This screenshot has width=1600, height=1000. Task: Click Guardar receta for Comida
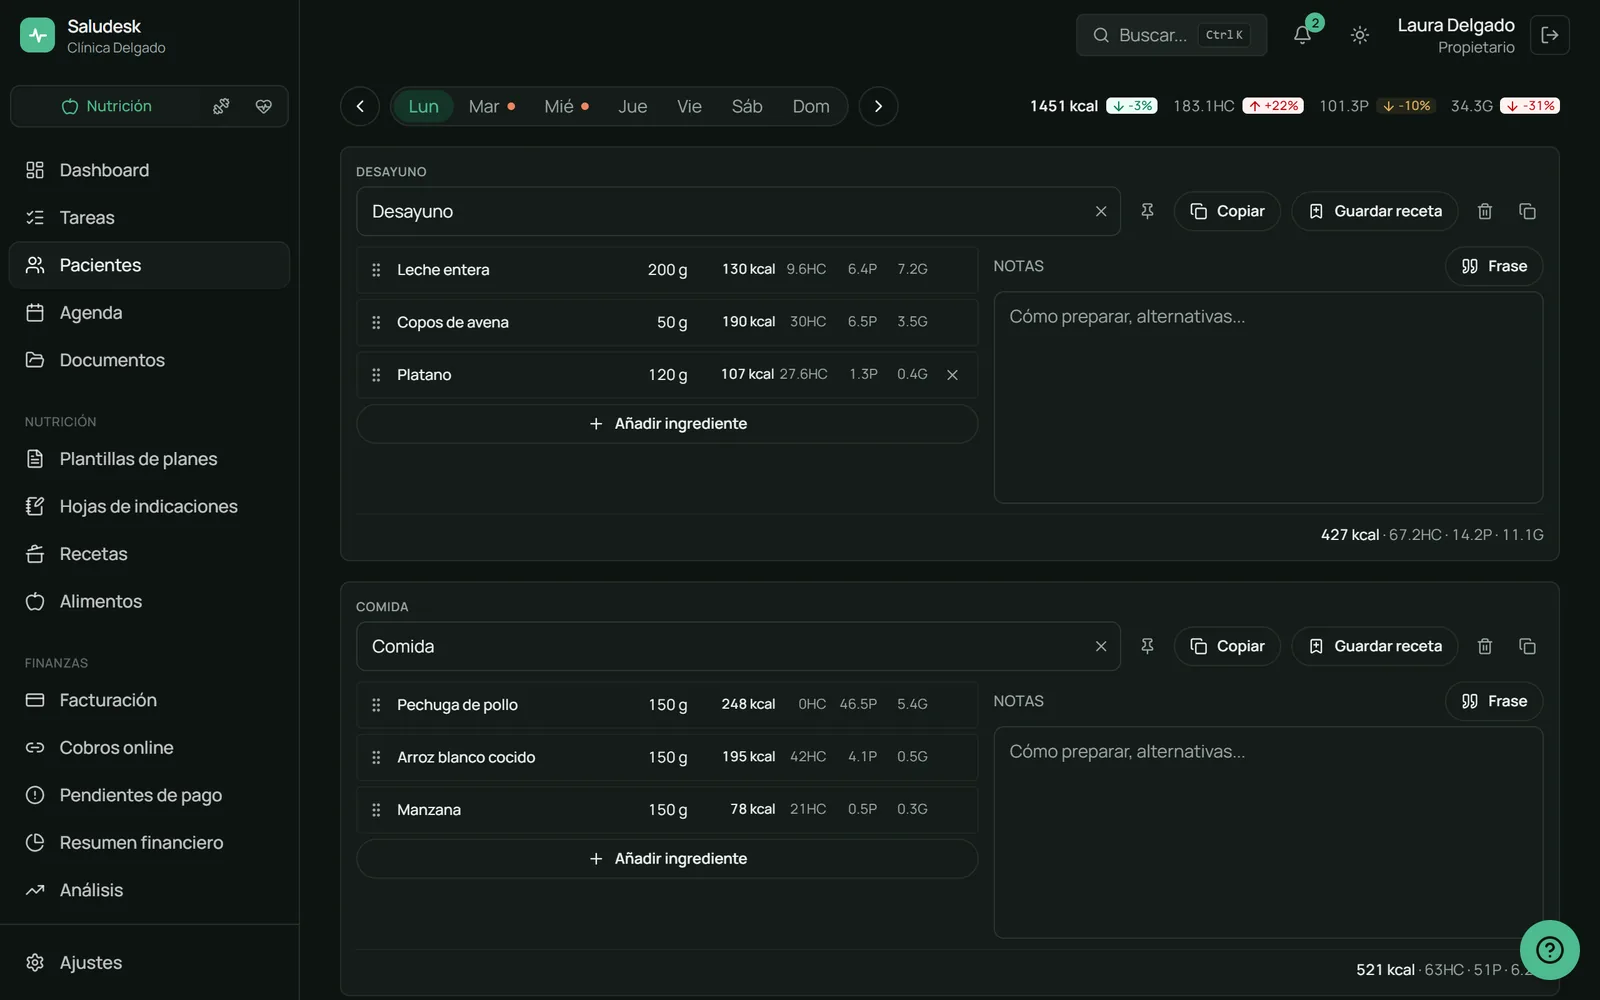click(x=1375, y=646)
